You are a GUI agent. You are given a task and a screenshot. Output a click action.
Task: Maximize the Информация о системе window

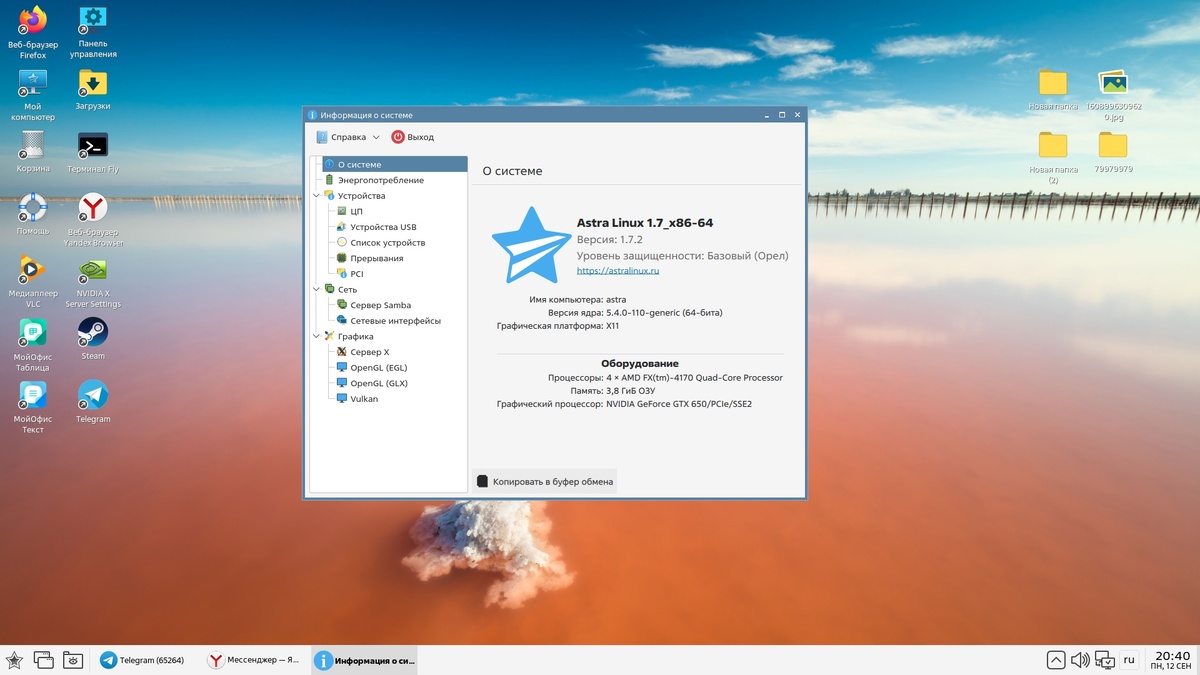(782, 115)
